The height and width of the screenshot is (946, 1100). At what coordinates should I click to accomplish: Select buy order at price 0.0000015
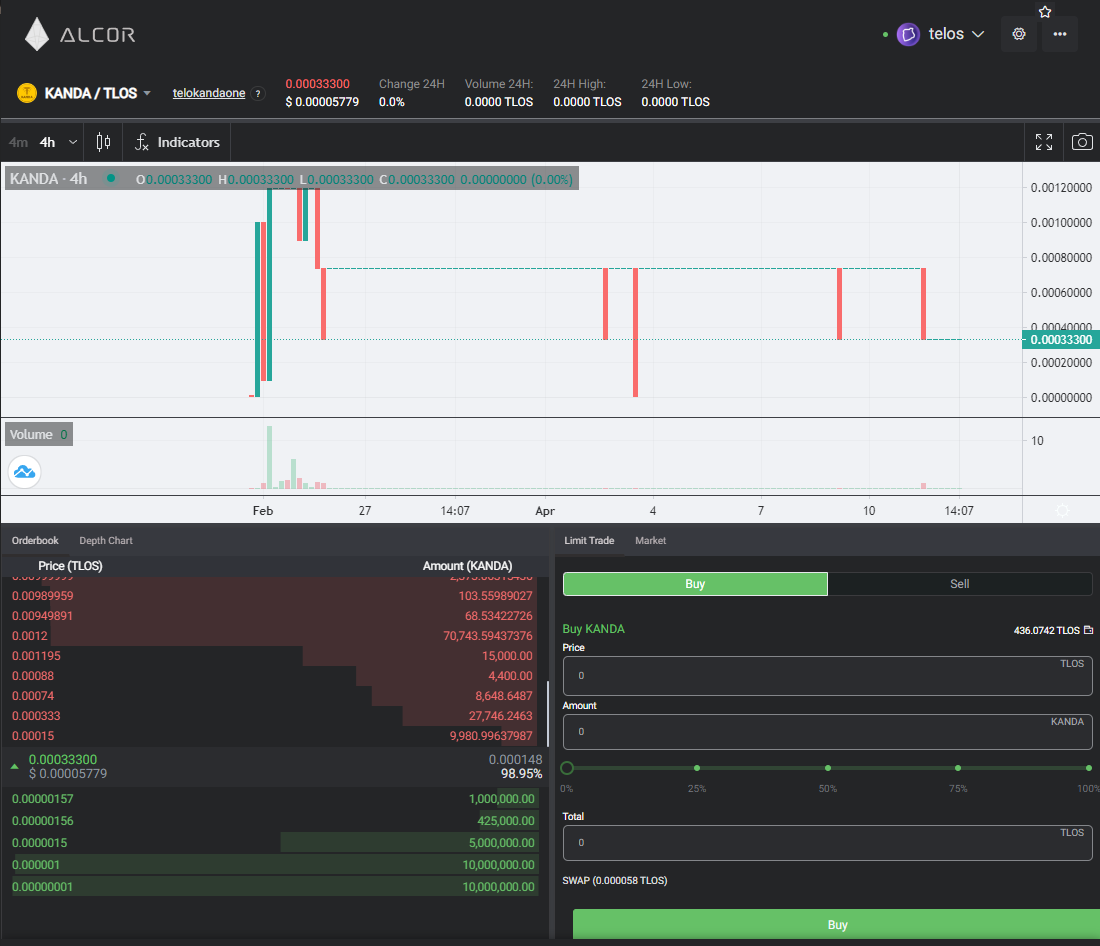coord(274,843)
